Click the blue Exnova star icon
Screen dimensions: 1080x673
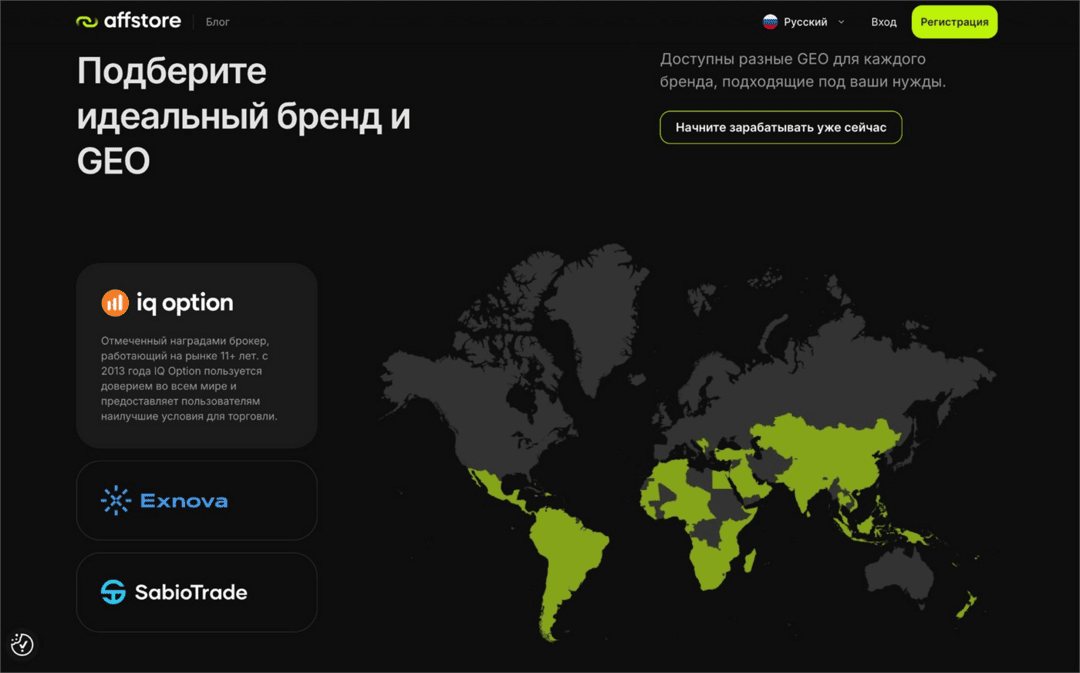tap(116, 501)
